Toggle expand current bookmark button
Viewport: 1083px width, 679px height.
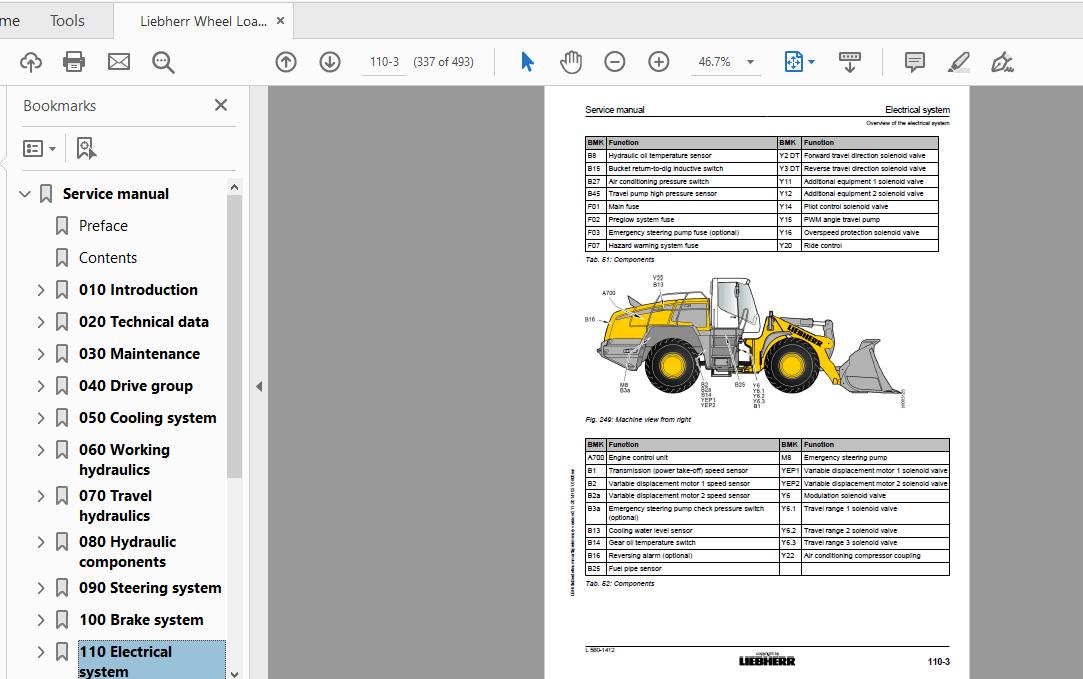(86, 147)
